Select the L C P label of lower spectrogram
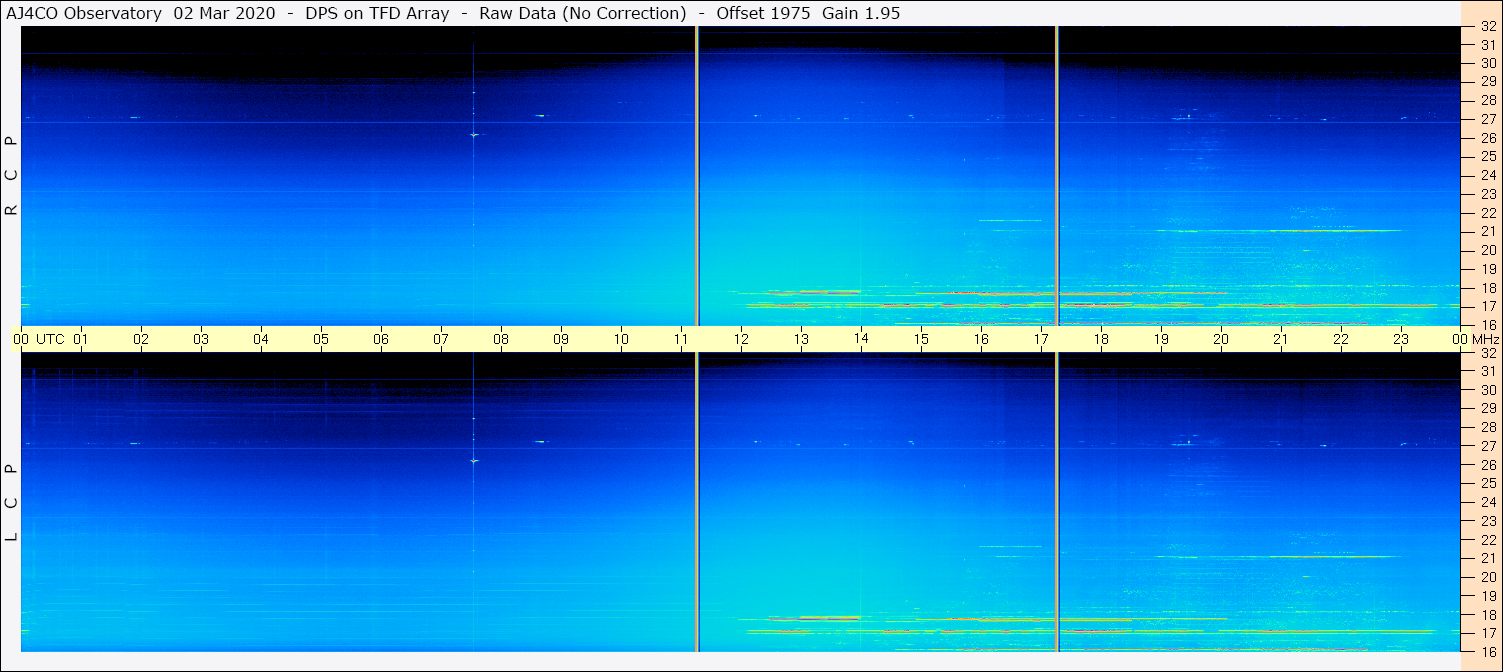Viewport: 1503px width, 672px height. point(11,502)
